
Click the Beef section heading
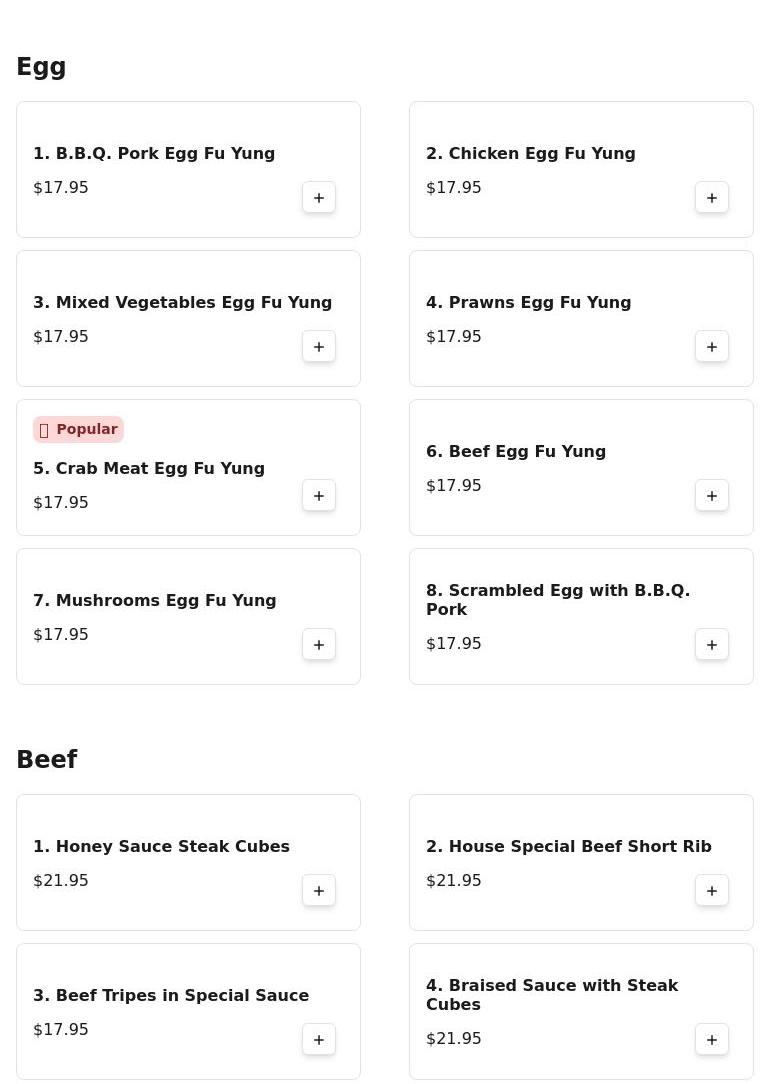point(47,759)
